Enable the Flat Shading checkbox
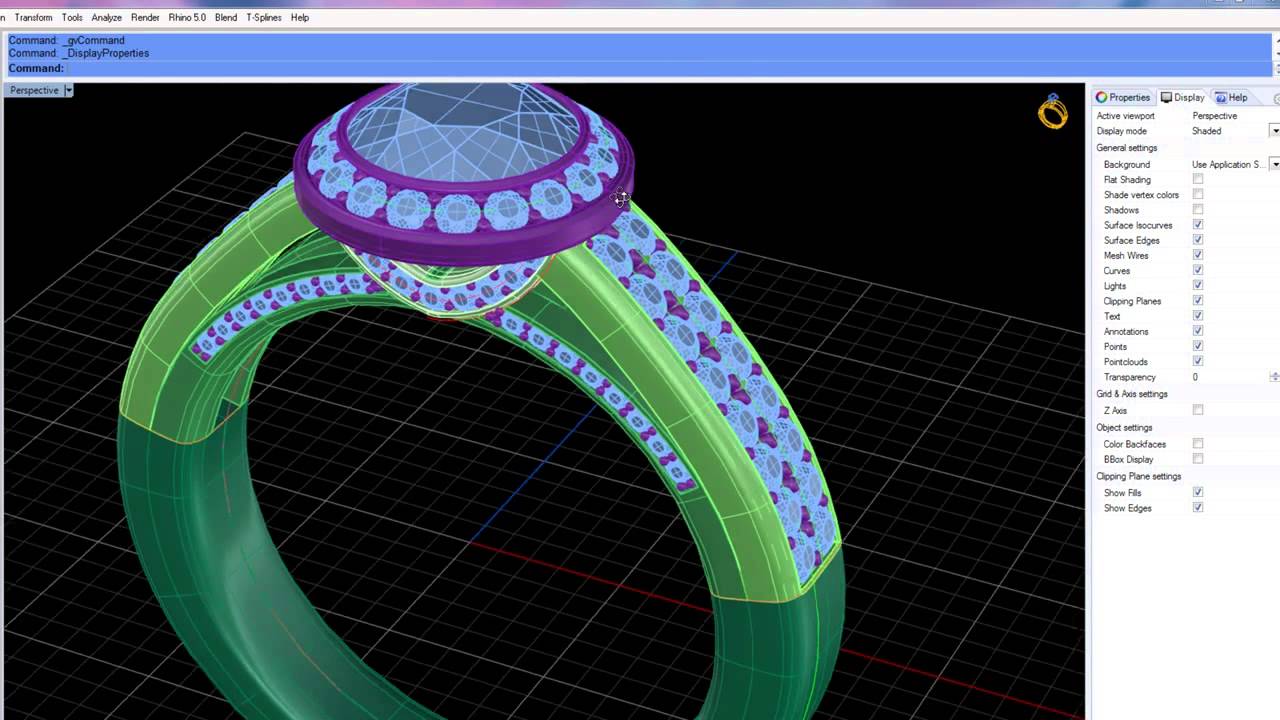The height and width of the screenshot is (720, 1280). click(1198, 179)
